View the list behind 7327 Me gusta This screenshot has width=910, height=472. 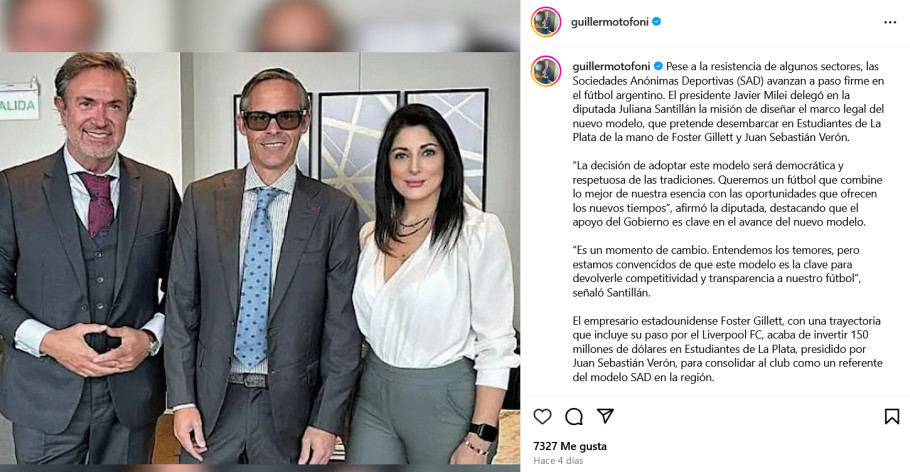pos(570,446)
